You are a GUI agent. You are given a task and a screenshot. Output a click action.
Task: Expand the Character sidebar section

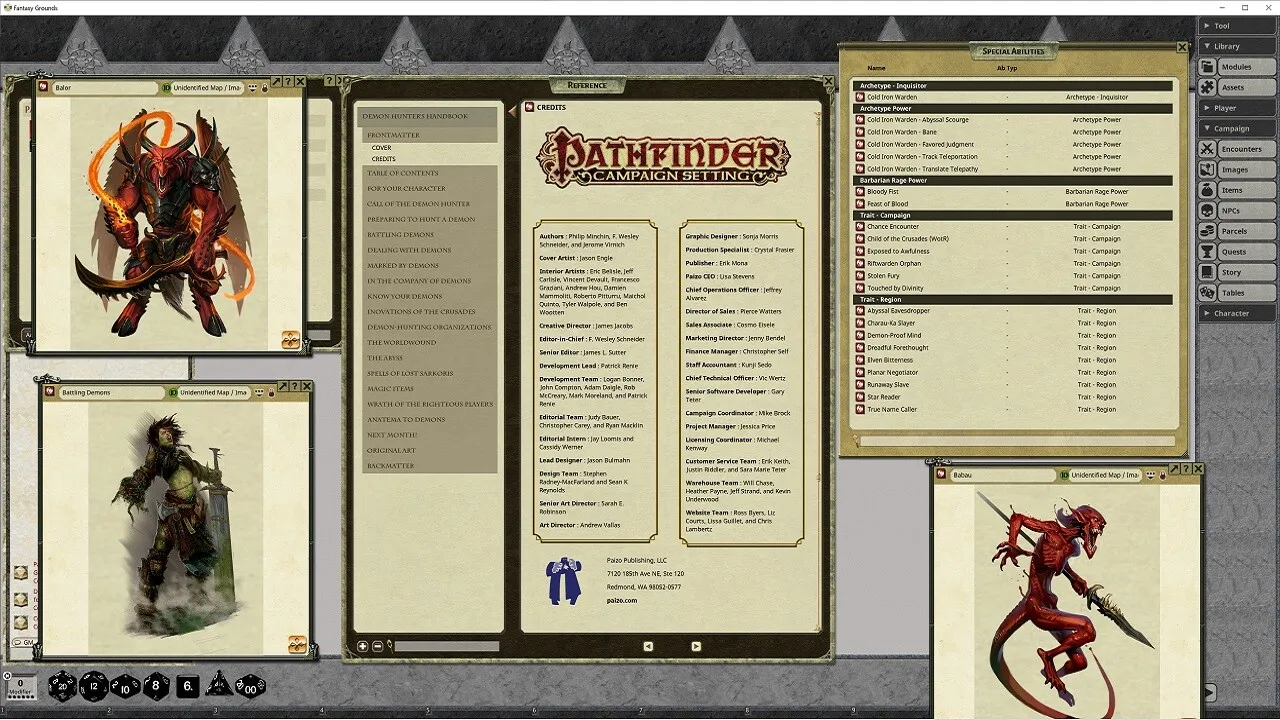pyautogui.click(x=1238, y=313)
